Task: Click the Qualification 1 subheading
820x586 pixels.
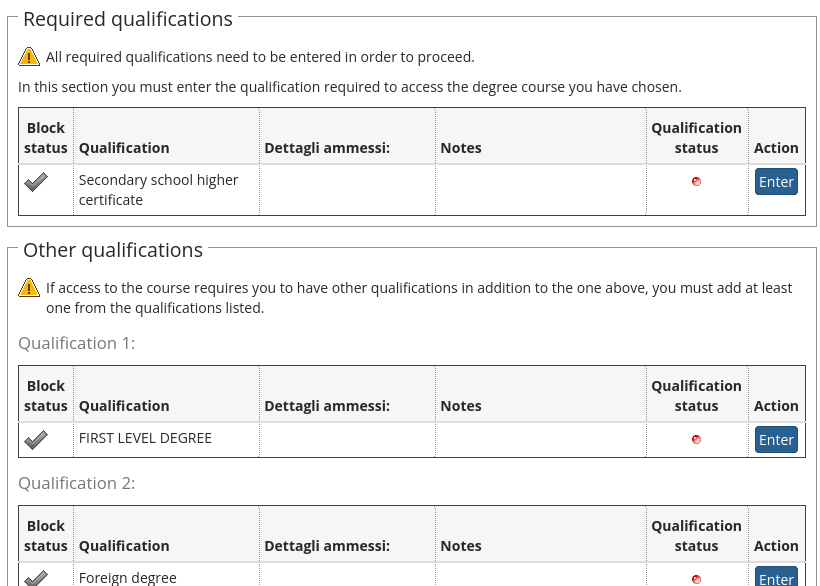Action: point(76,343)
